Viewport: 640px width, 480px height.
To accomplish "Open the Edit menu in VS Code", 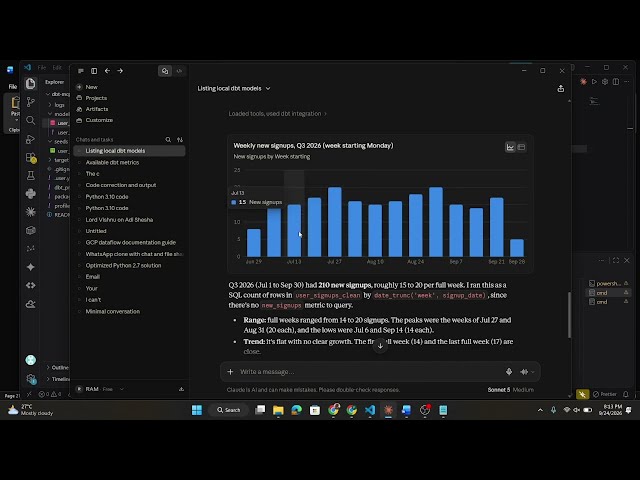I will point(57,67).
